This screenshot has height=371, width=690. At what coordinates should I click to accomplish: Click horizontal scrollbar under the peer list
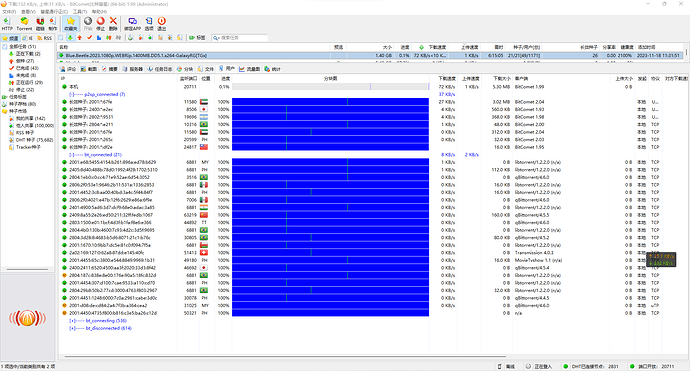[x=285, y=356]
